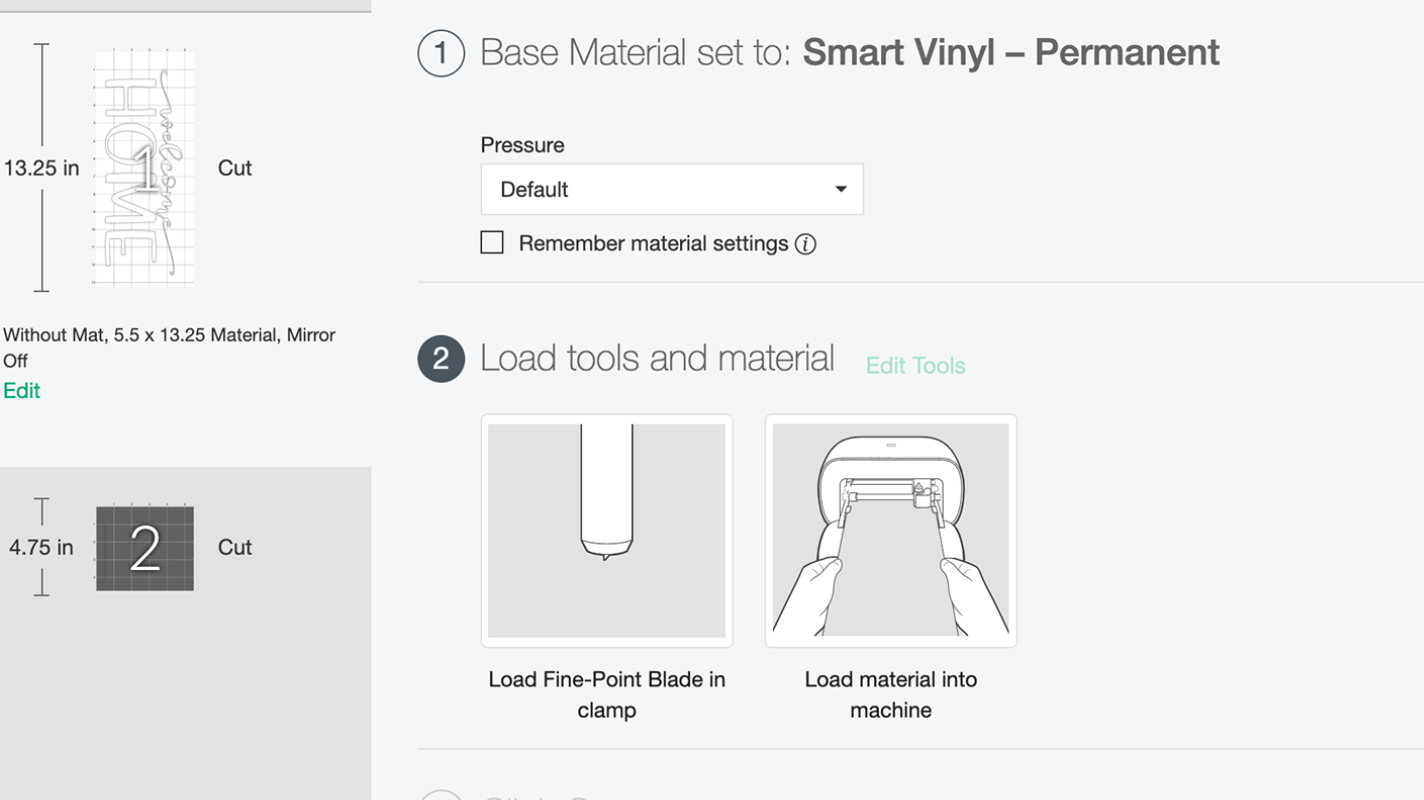Click the step 2 Load tools circle icon
Screen dimensions: 1424x800
pos(438,358)
